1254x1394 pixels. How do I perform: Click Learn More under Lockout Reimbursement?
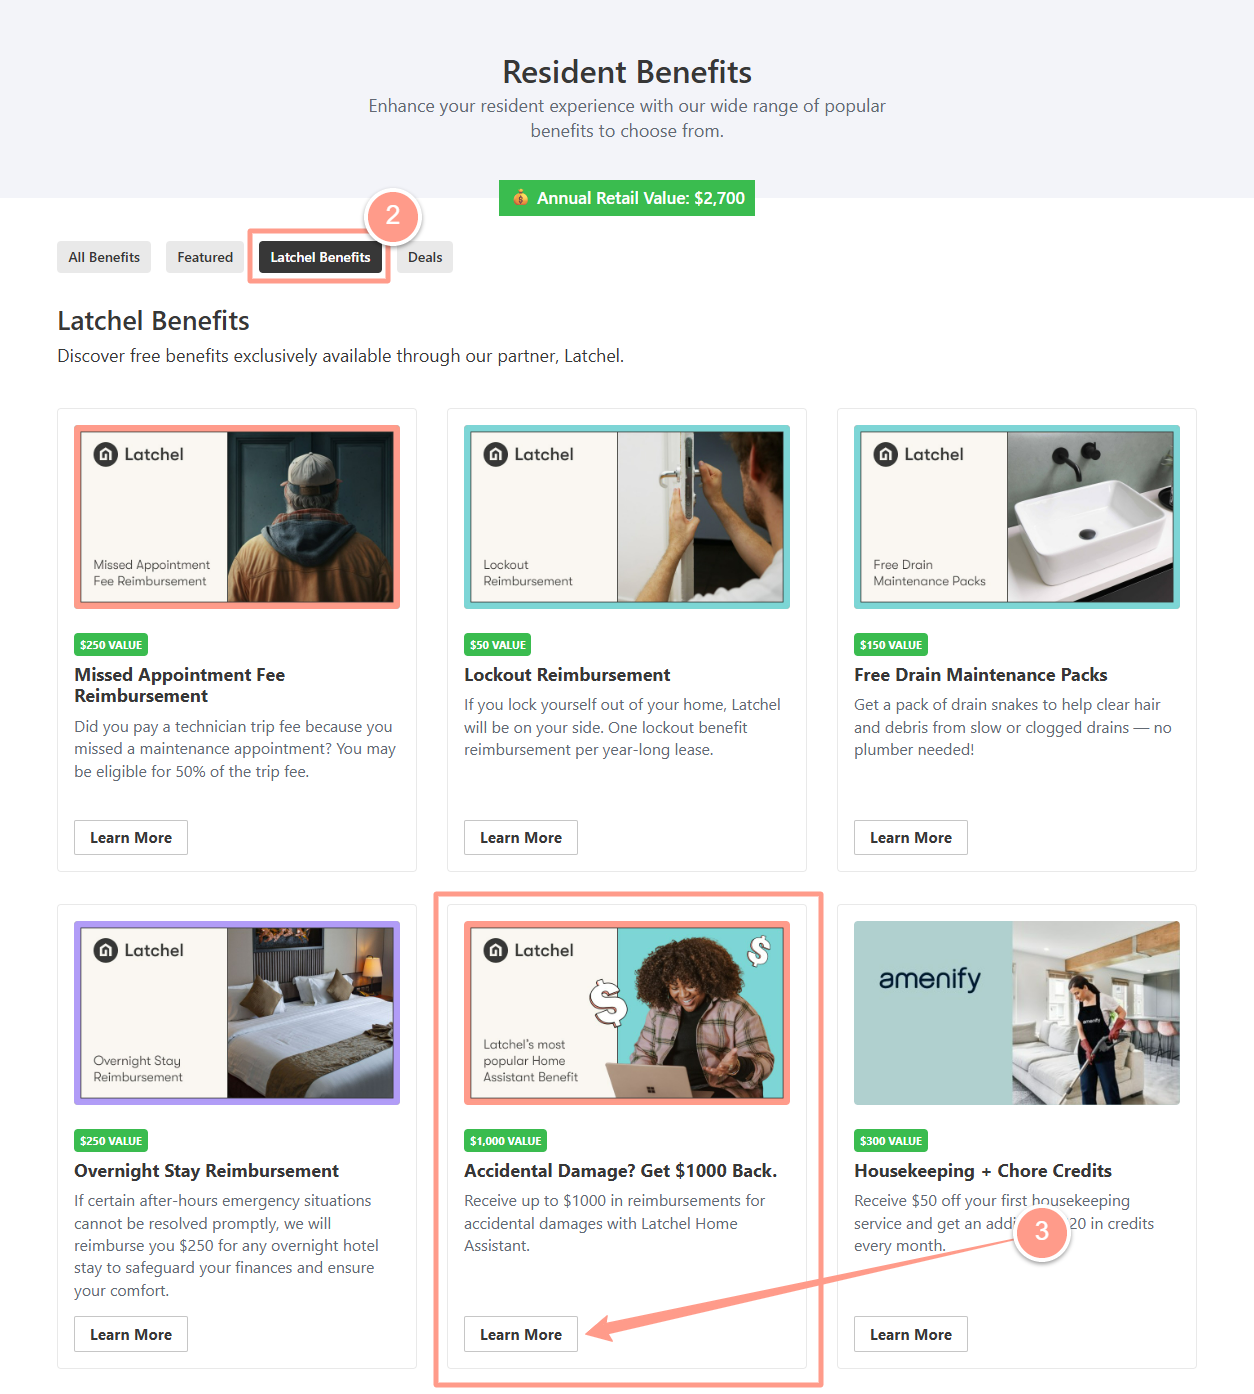click(x=521, y=838)
